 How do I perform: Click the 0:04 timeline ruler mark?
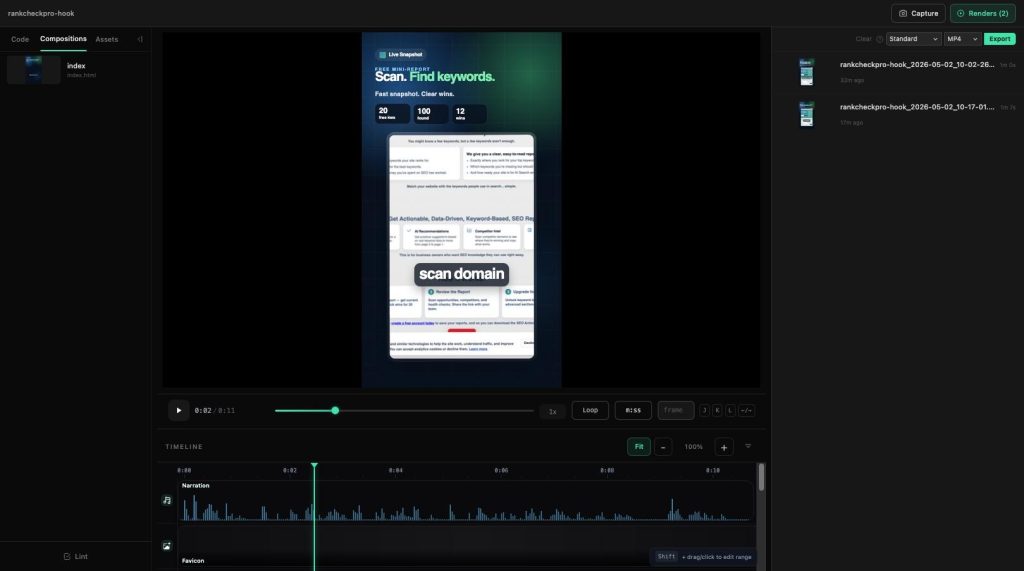point(395,470)
